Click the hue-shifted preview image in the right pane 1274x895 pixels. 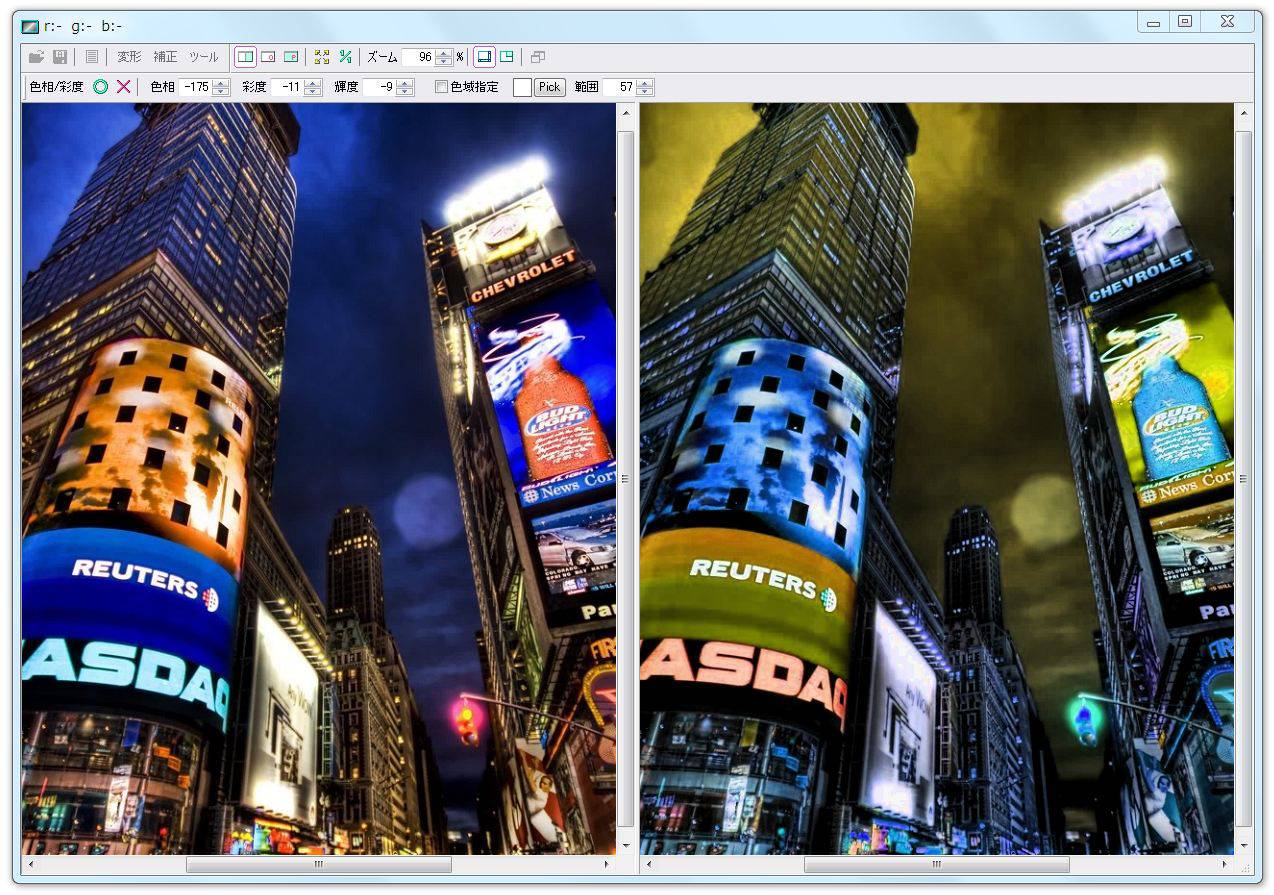(x=937, y=478)
